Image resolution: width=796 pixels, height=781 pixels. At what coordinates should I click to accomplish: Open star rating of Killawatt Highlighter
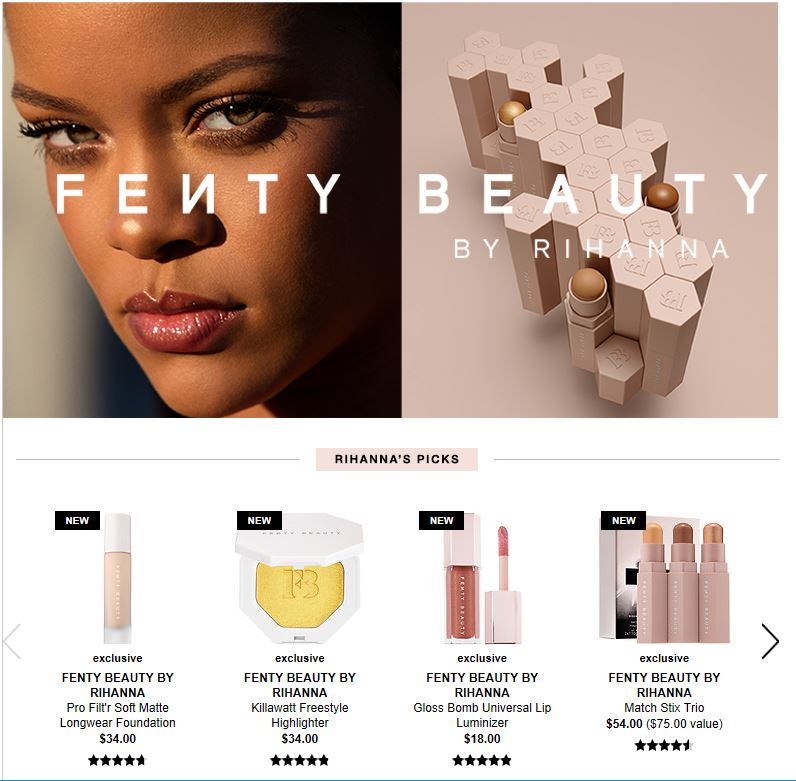(300, 760)
